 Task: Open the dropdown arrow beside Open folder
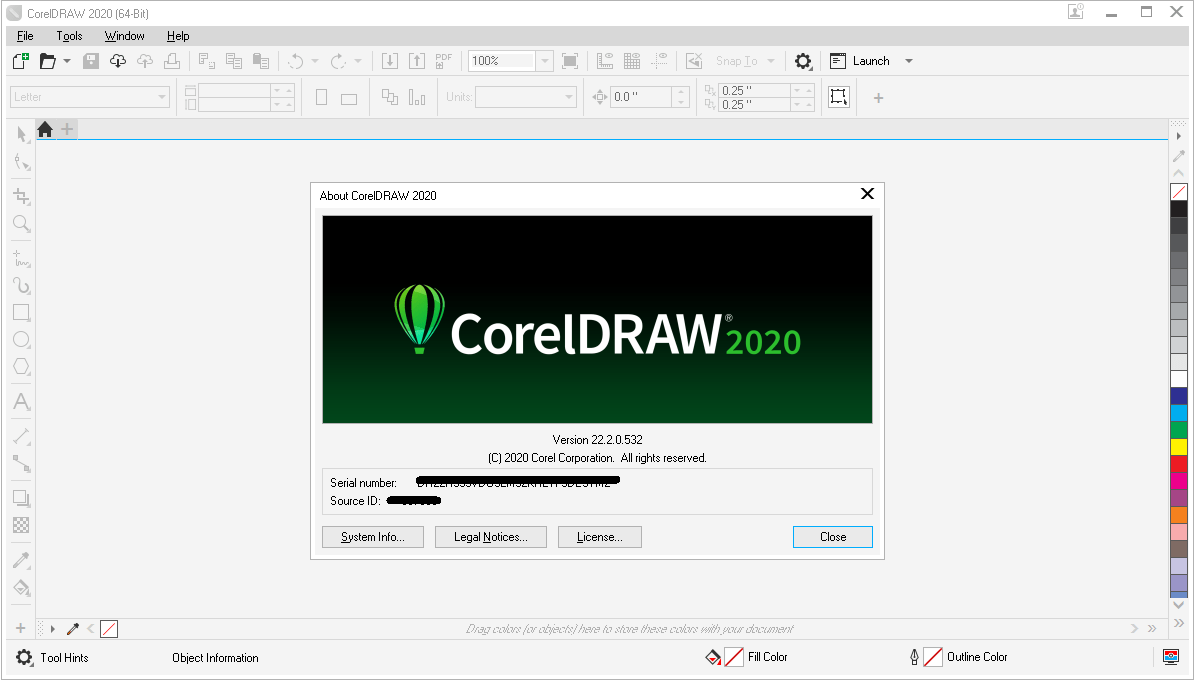67,61
